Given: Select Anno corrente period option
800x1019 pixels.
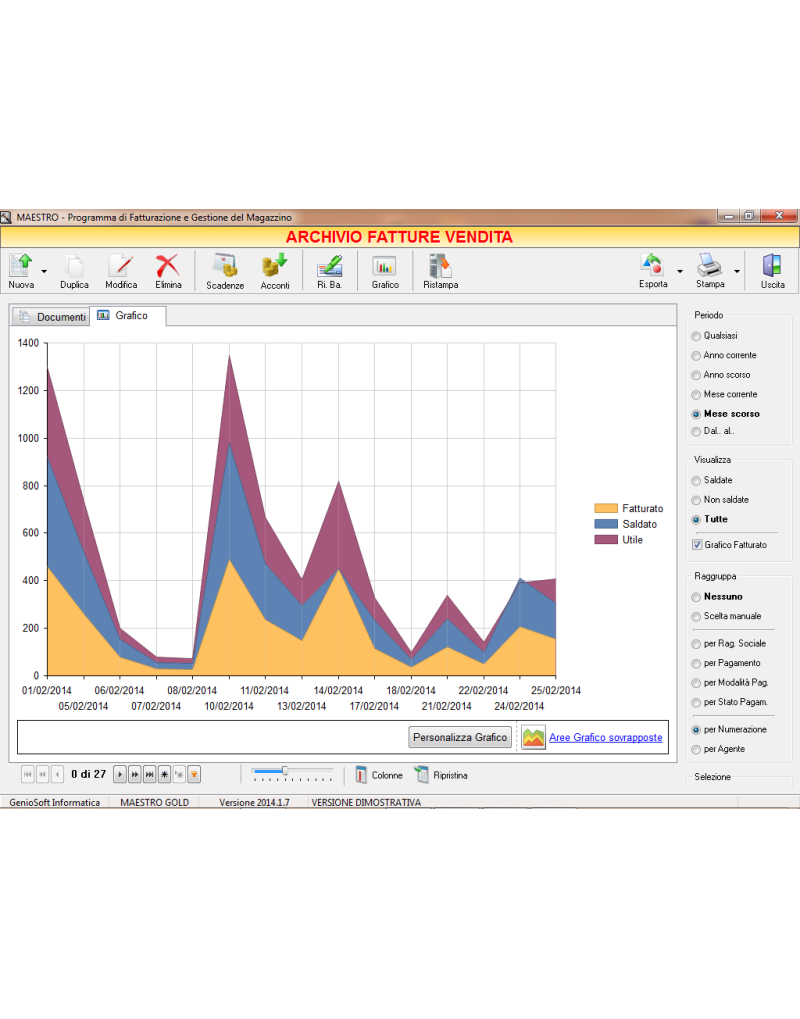Looking at the screenshot, I should [x=696, y=355].
